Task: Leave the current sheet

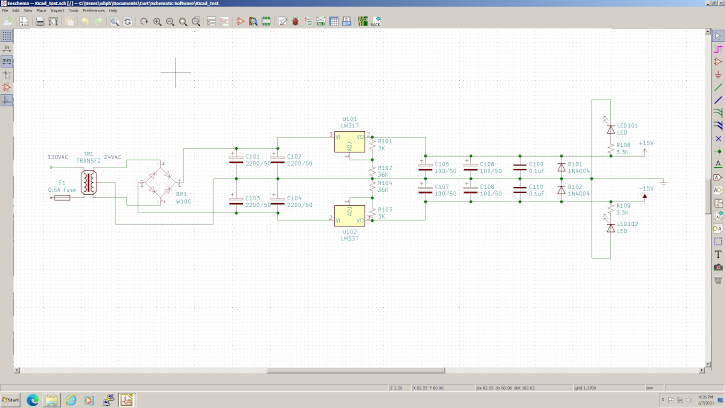Action: [x=224, y=21]
